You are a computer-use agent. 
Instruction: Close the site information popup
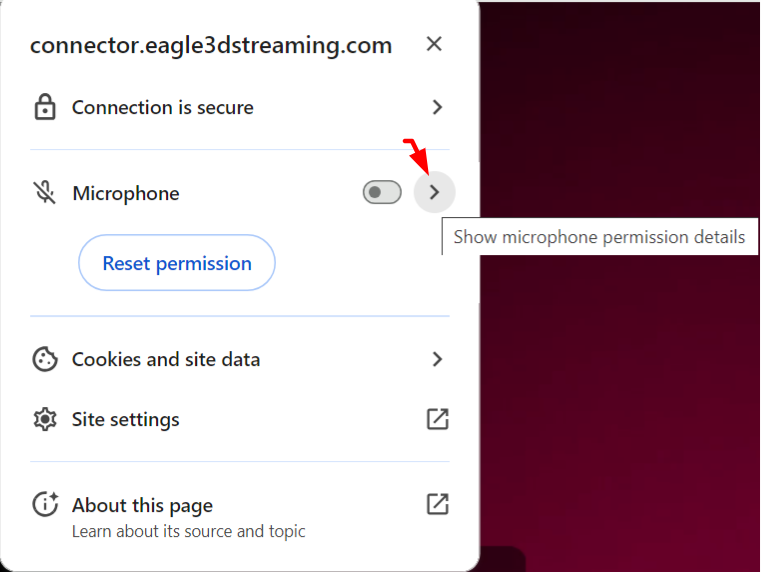pyautogui.click(x=434, y=44)
